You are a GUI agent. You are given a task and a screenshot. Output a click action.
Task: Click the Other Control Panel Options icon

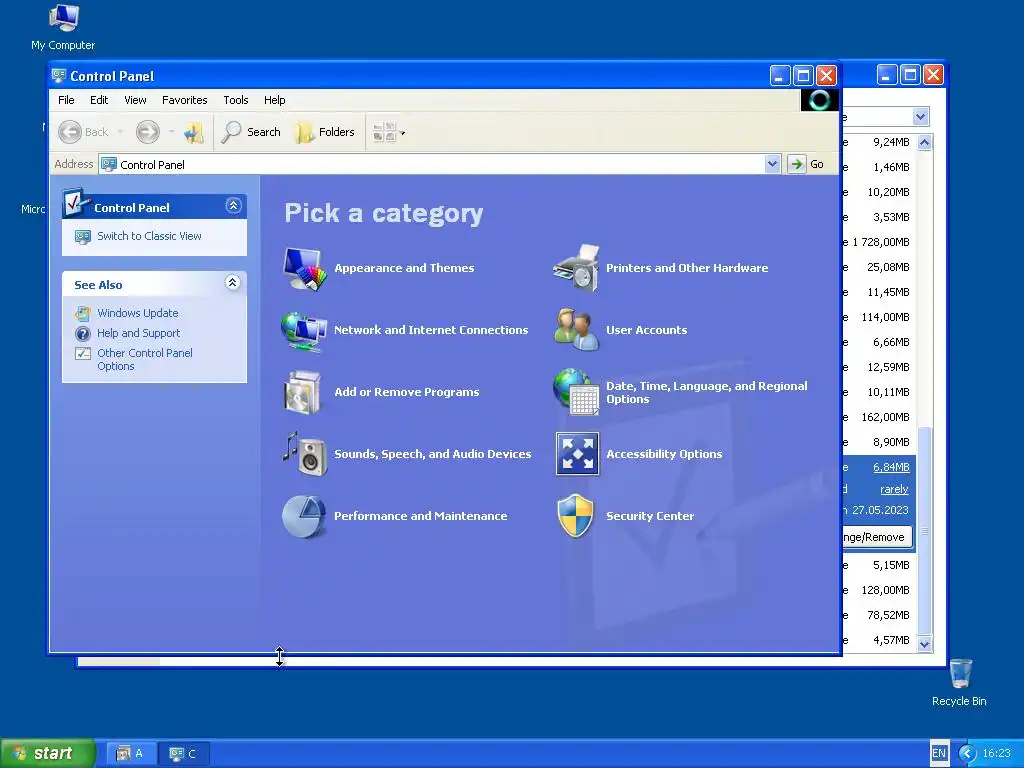click(x=83, y=354)
